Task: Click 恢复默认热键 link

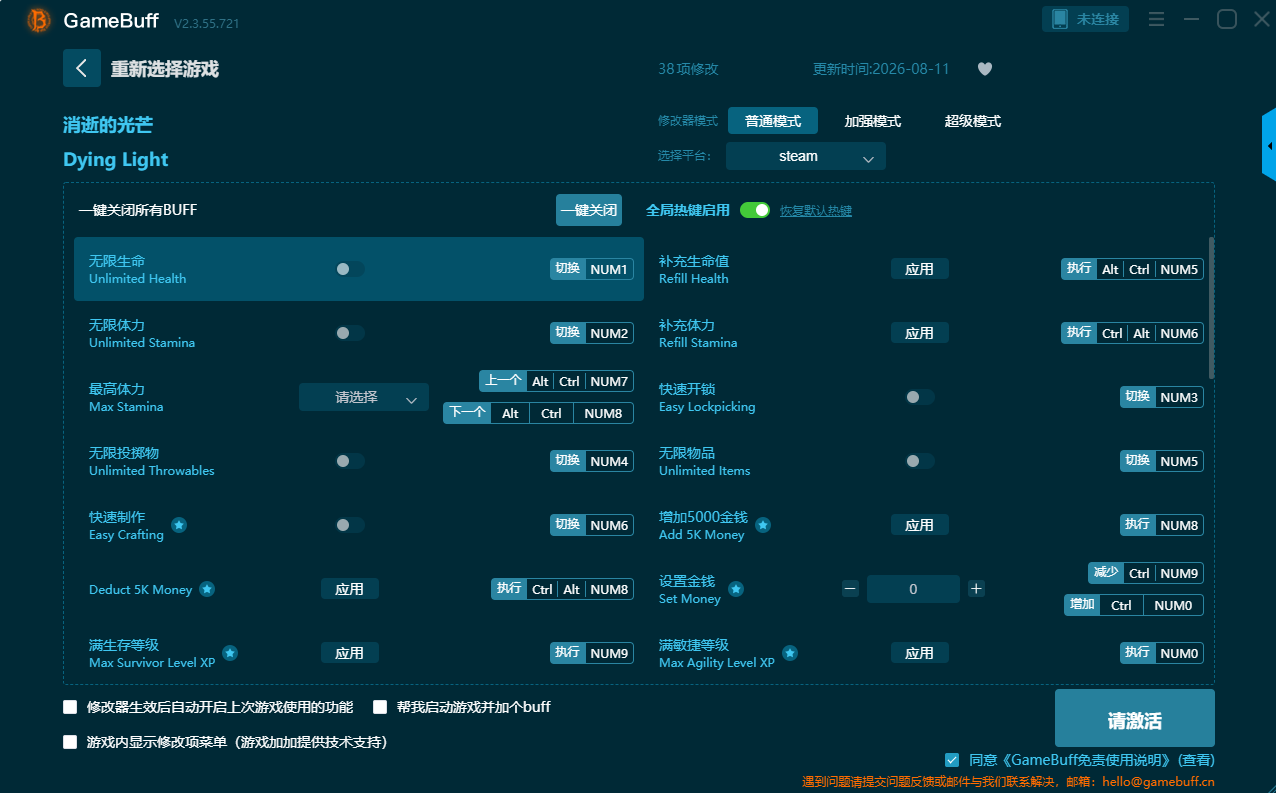Action: click(x=816, y=211)
